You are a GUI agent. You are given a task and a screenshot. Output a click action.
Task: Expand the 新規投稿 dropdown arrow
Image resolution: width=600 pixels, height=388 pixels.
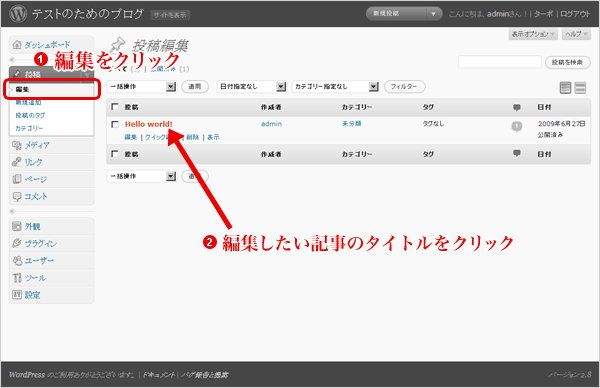click(x=434, y=14)
